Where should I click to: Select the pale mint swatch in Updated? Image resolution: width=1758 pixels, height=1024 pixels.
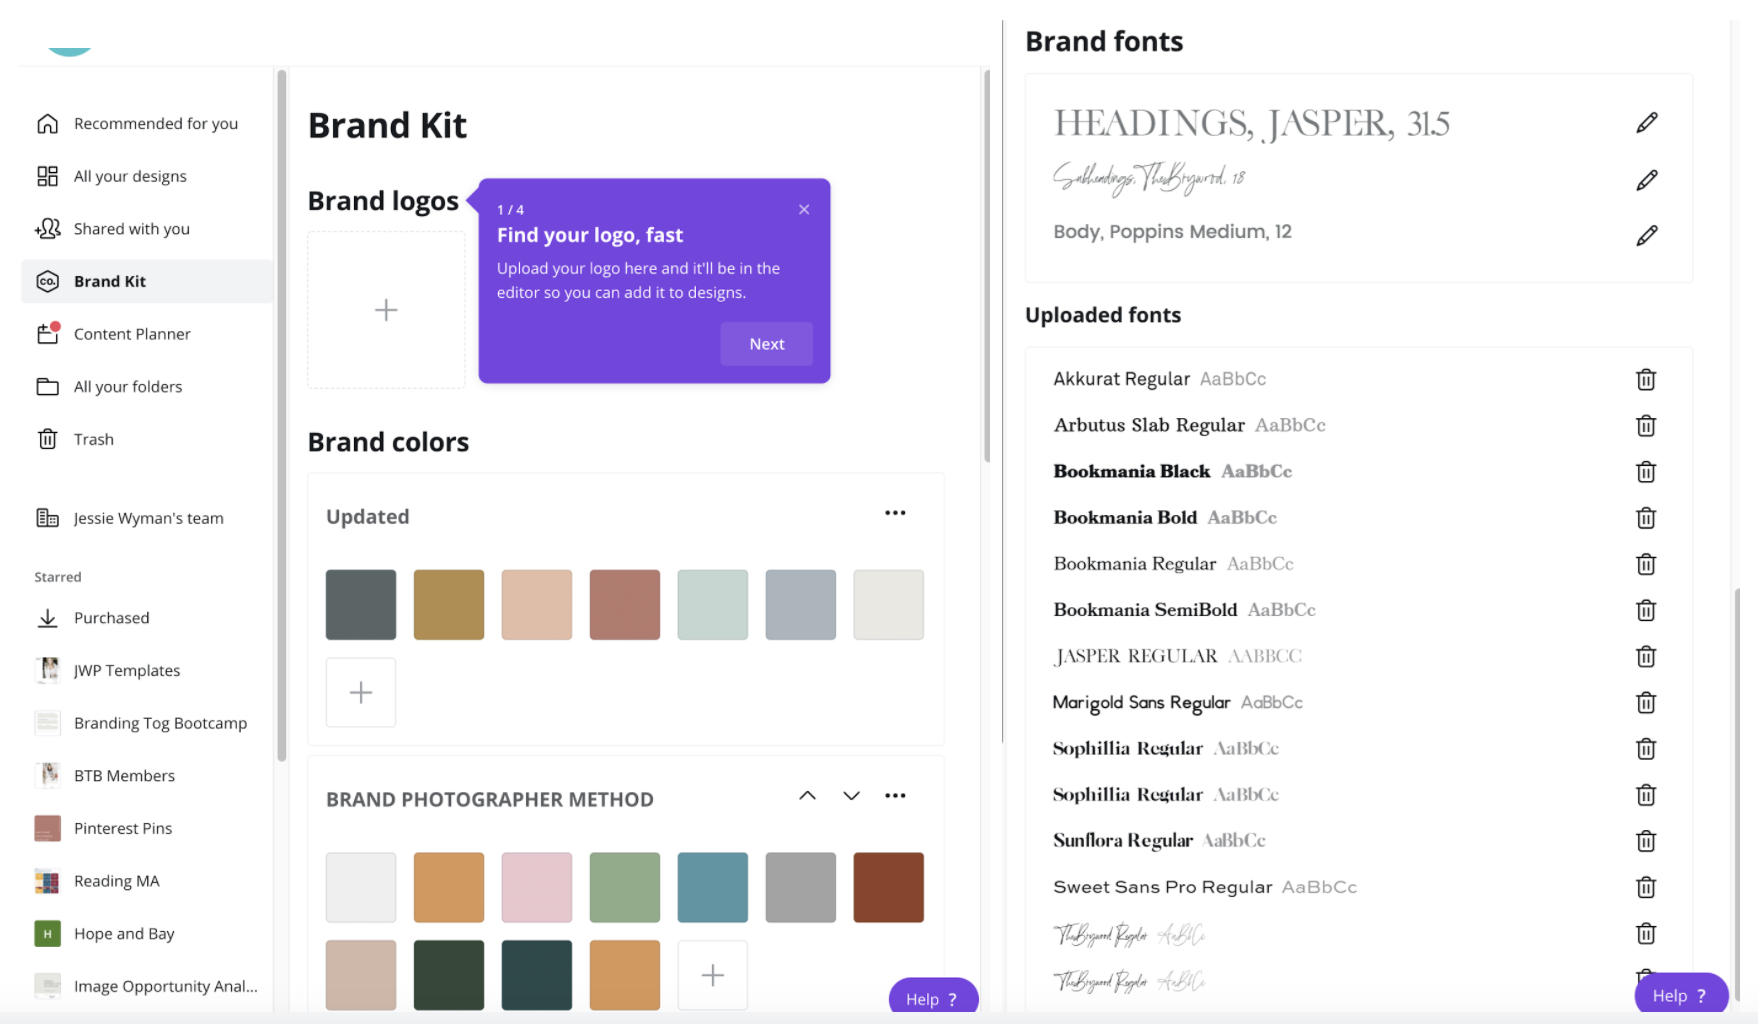pos(713,605)
